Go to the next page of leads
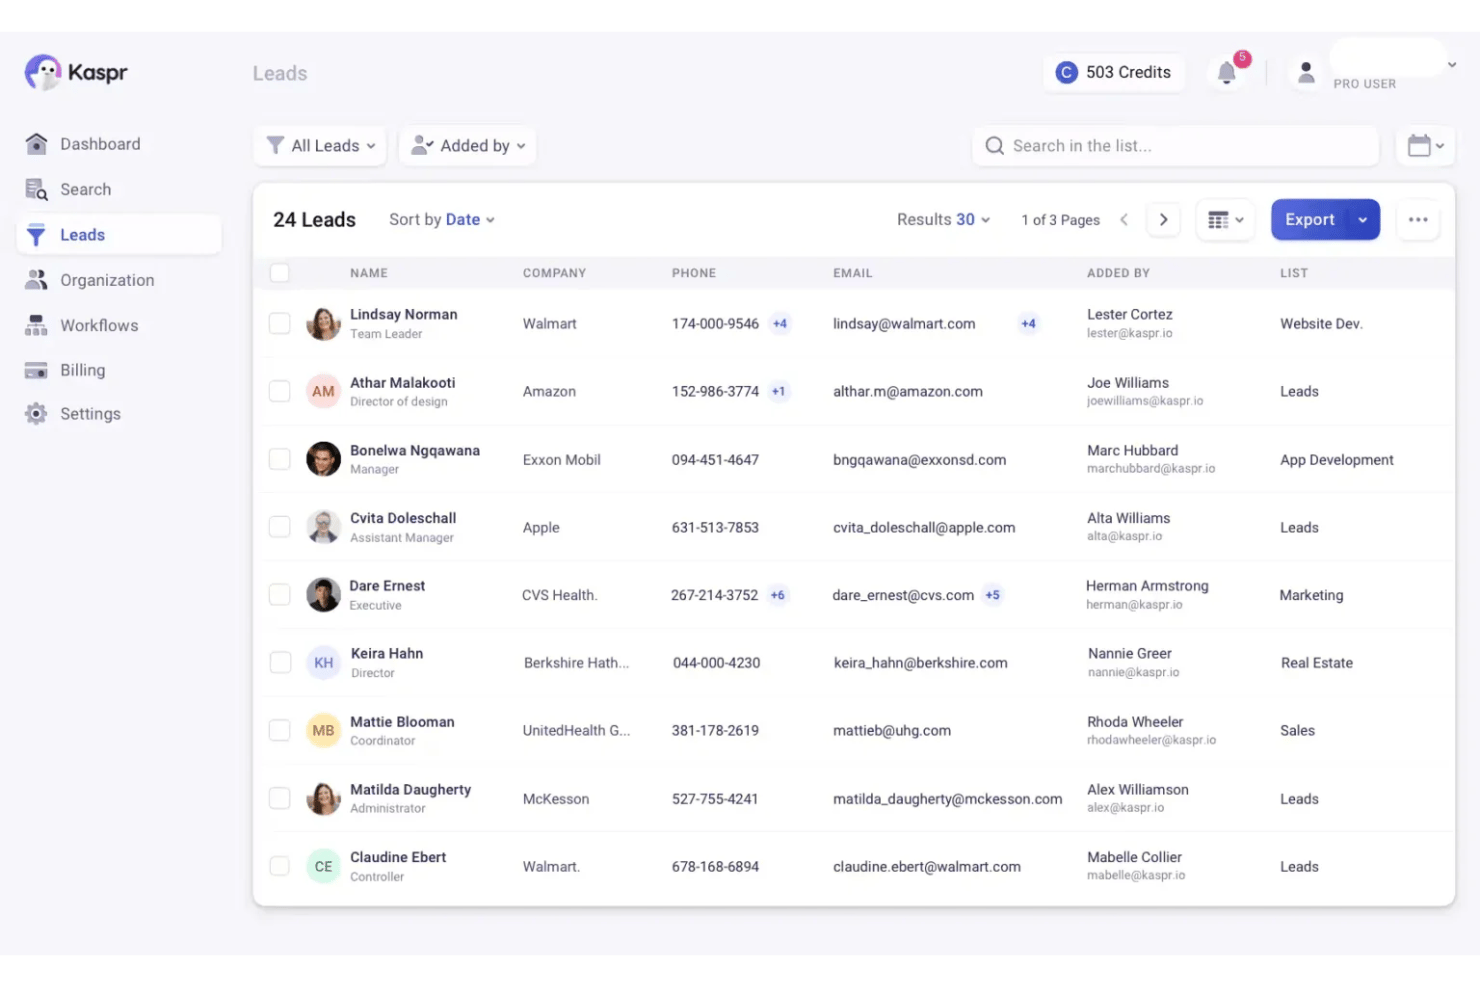 click(1163, 220)
